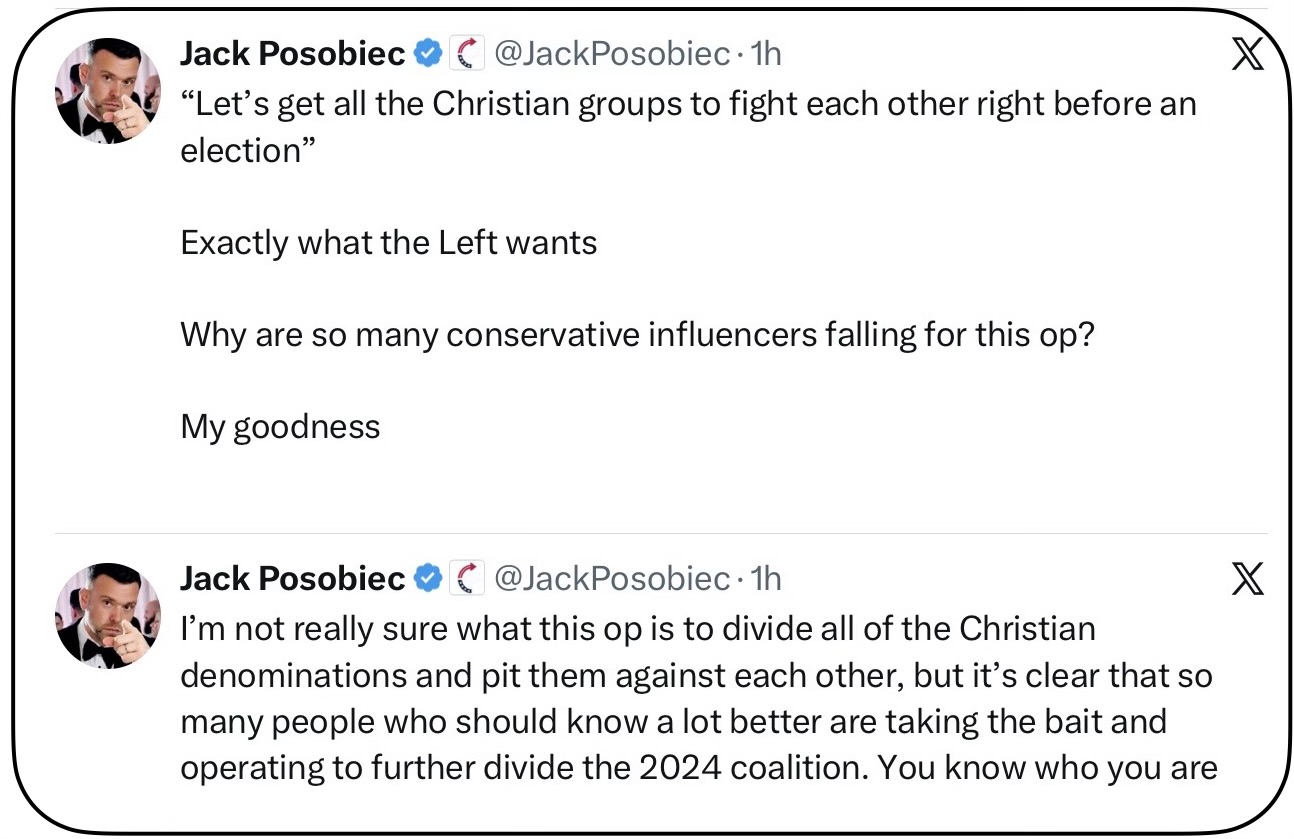Click the blue verified badge in the second tweet
This screenshot has height=839, width=1294.
coord(429,578)
